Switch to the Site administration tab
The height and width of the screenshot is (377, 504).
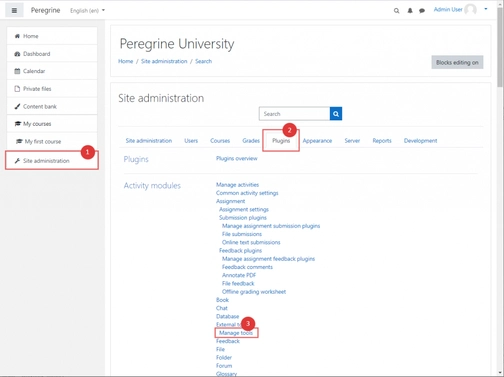click(149, 141)
